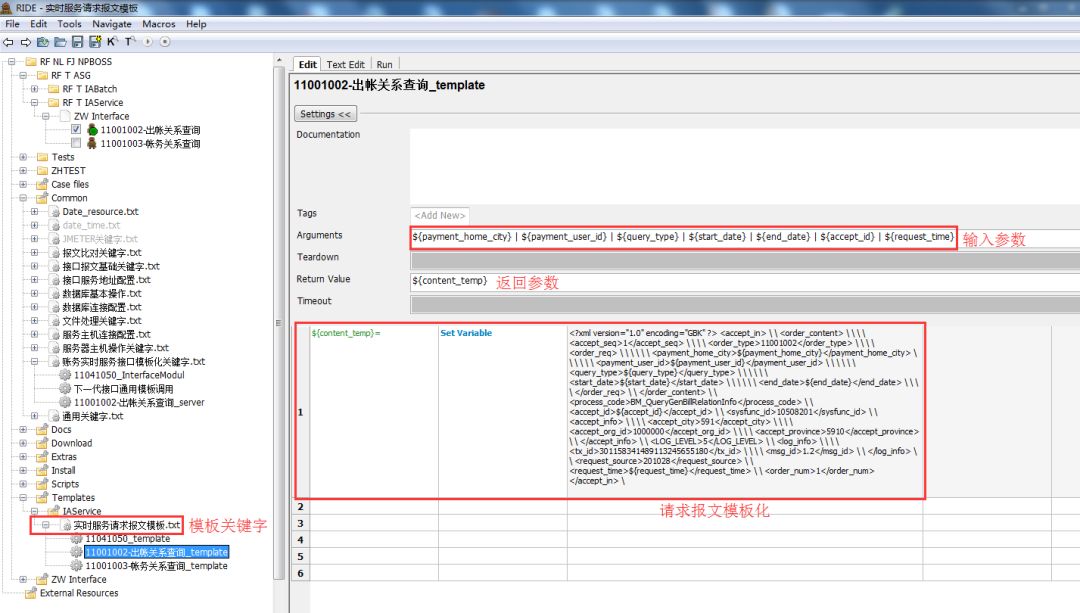
Task: Click the folder icon of External Resources
Action: coord(31,593)
